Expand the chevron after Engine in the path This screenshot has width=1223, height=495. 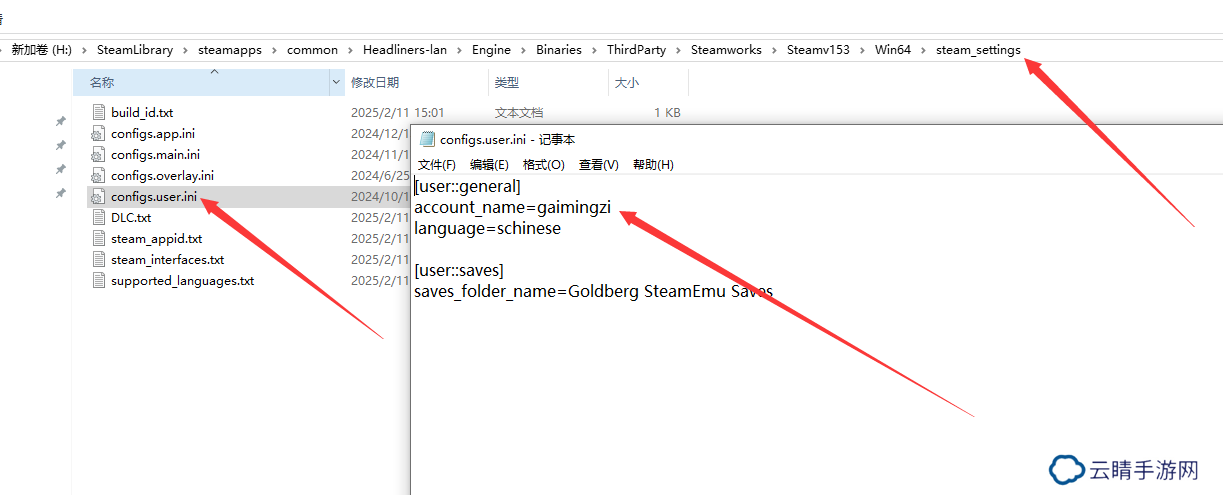click(x=523, y=50)
